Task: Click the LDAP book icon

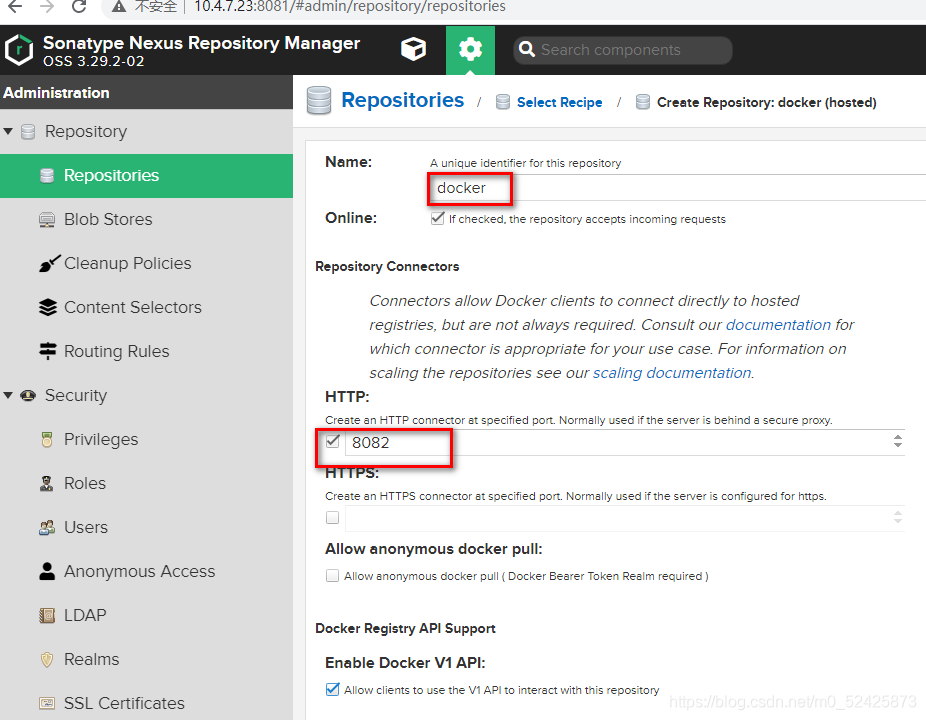Action: pos(47,615)
